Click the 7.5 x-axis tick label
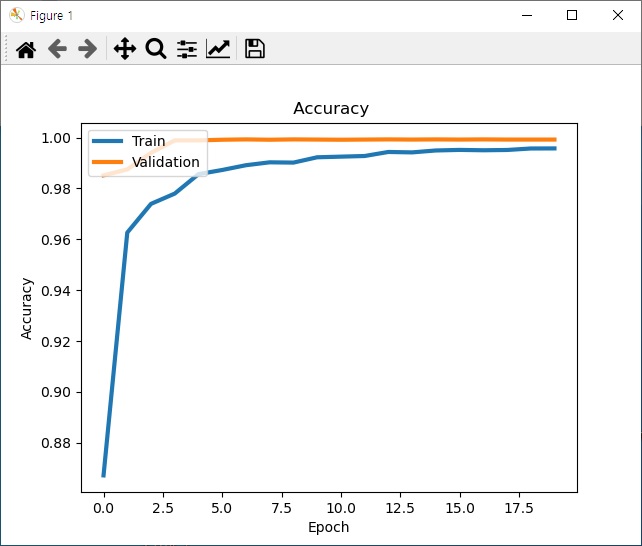Viewport: 642px width, 546px height. pyautogui.click(x=282, y=508)
